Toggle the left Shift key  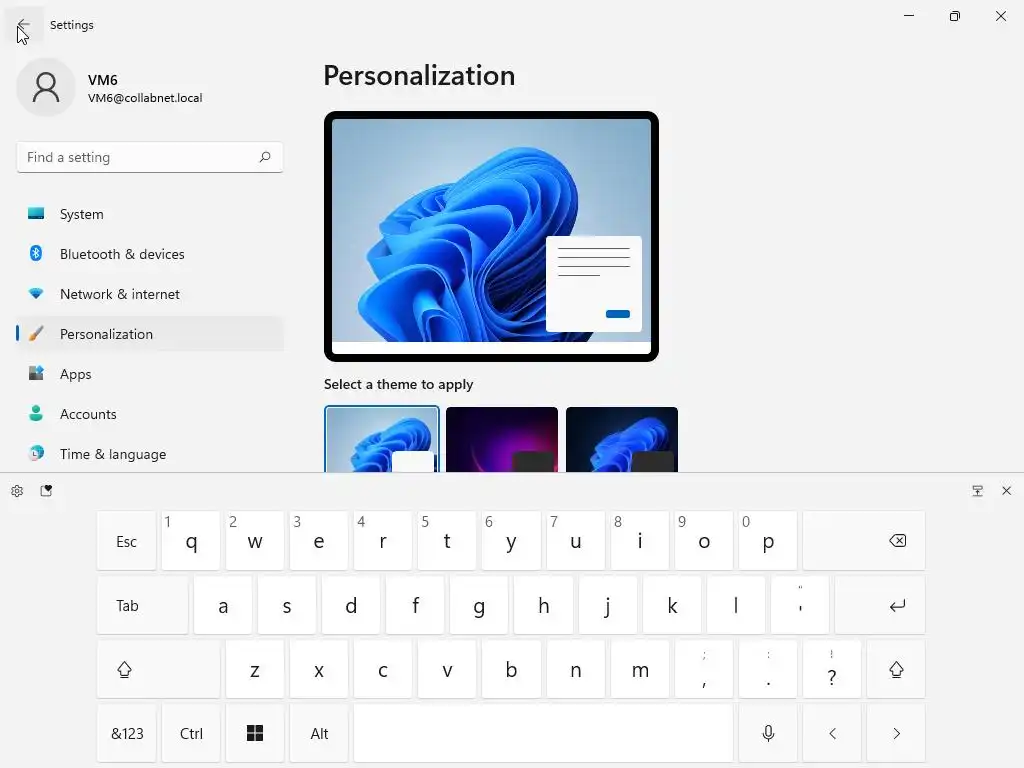(158, 669)
